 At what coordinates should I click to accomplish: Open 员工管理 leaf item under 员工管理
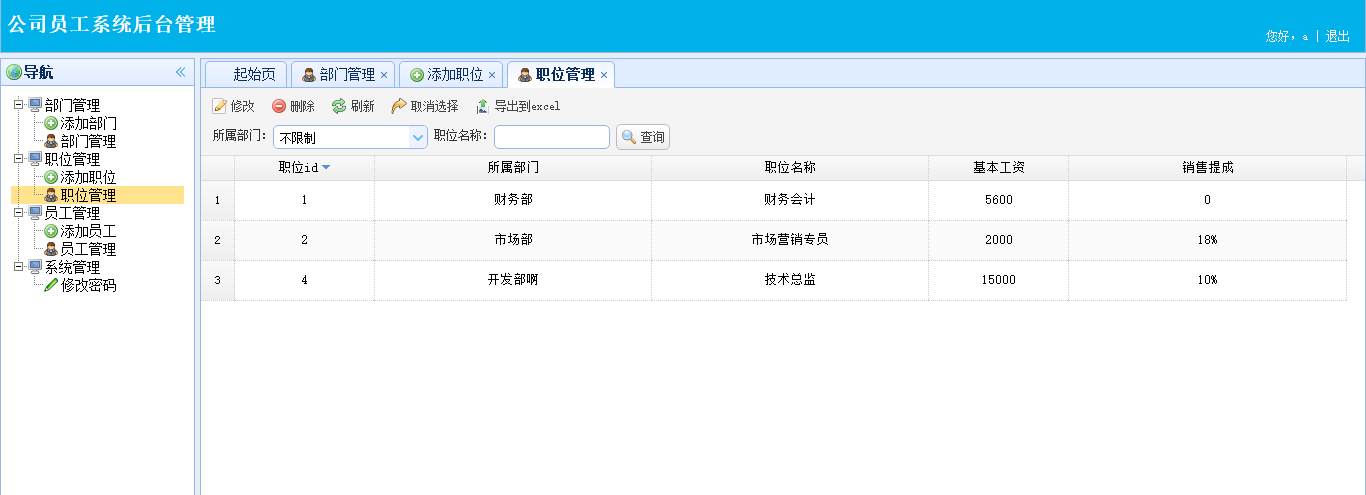coord(88,249)
